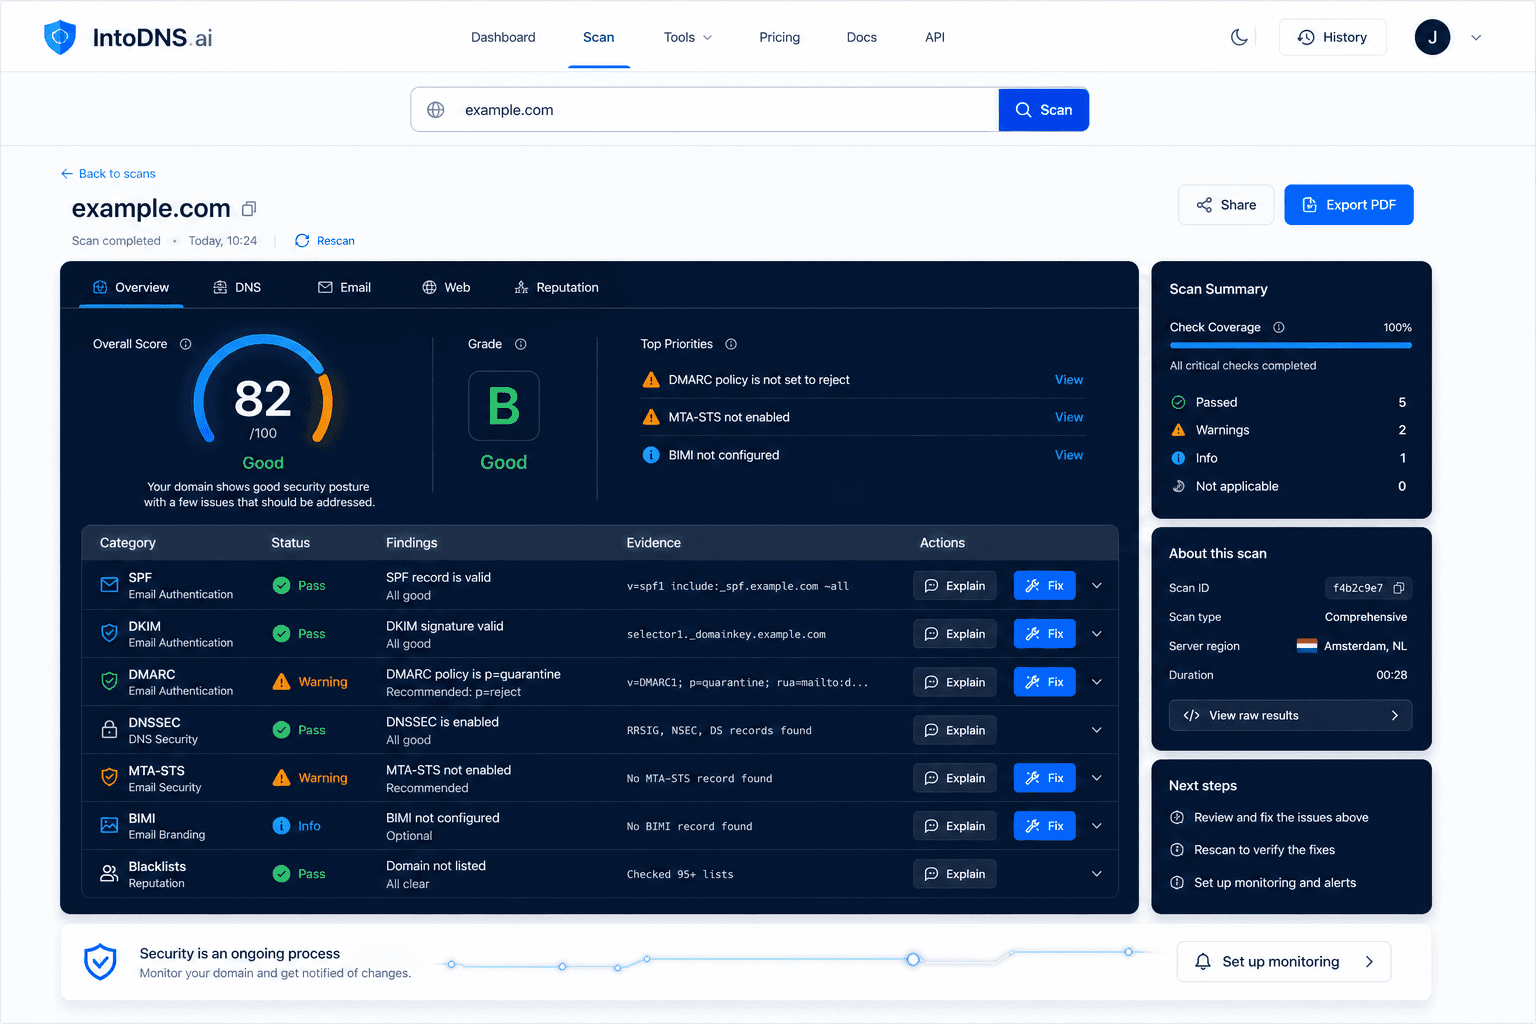Switch to the Email tab

[344, 287]
